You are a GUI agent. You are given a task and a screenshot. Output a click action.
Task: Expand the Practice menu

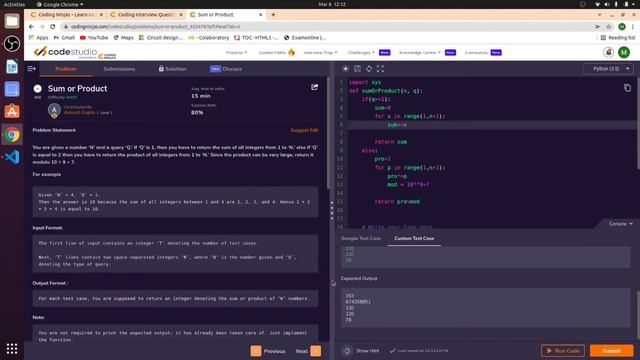pyautogui.click(x=236, y=53)
